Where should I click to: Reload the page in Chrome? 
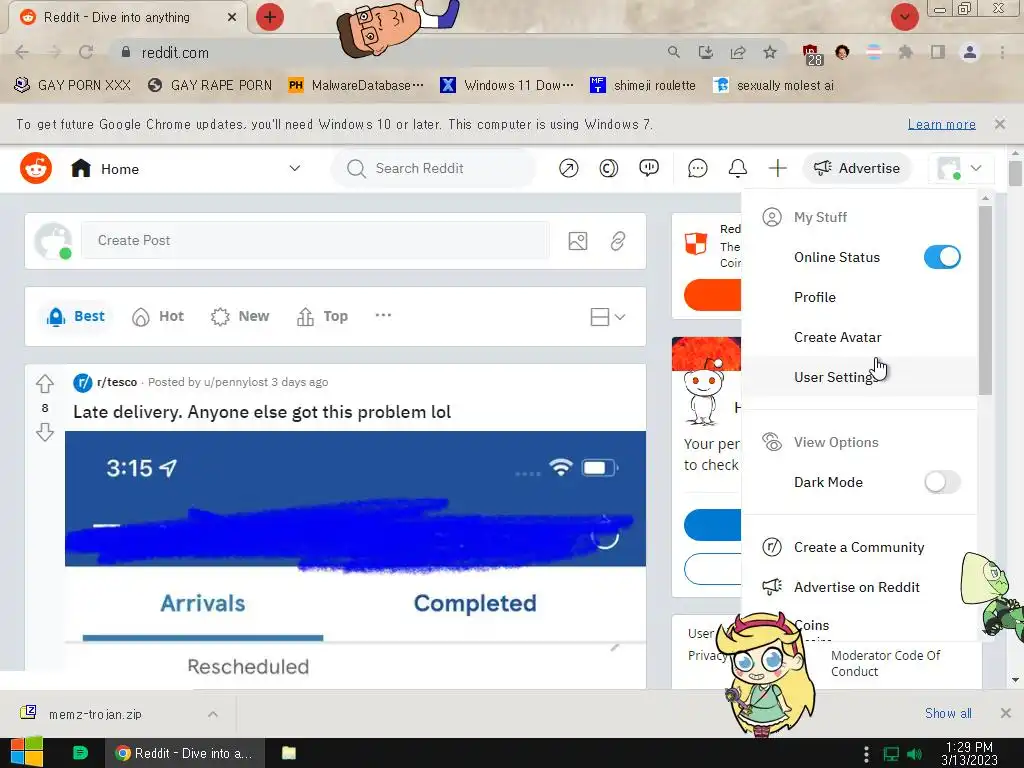86,52
